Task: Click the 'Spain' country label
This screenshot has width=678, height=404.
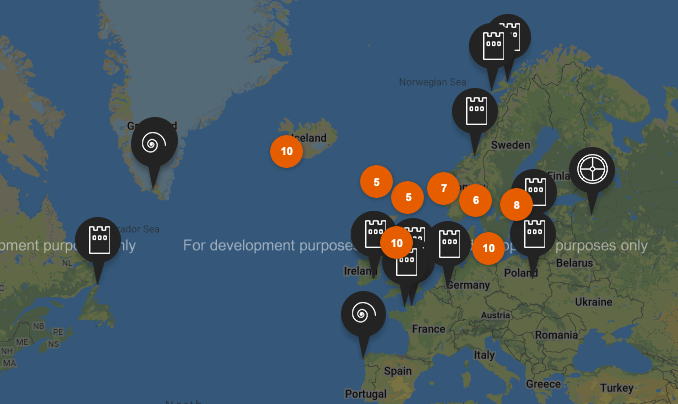Action: 398,371
